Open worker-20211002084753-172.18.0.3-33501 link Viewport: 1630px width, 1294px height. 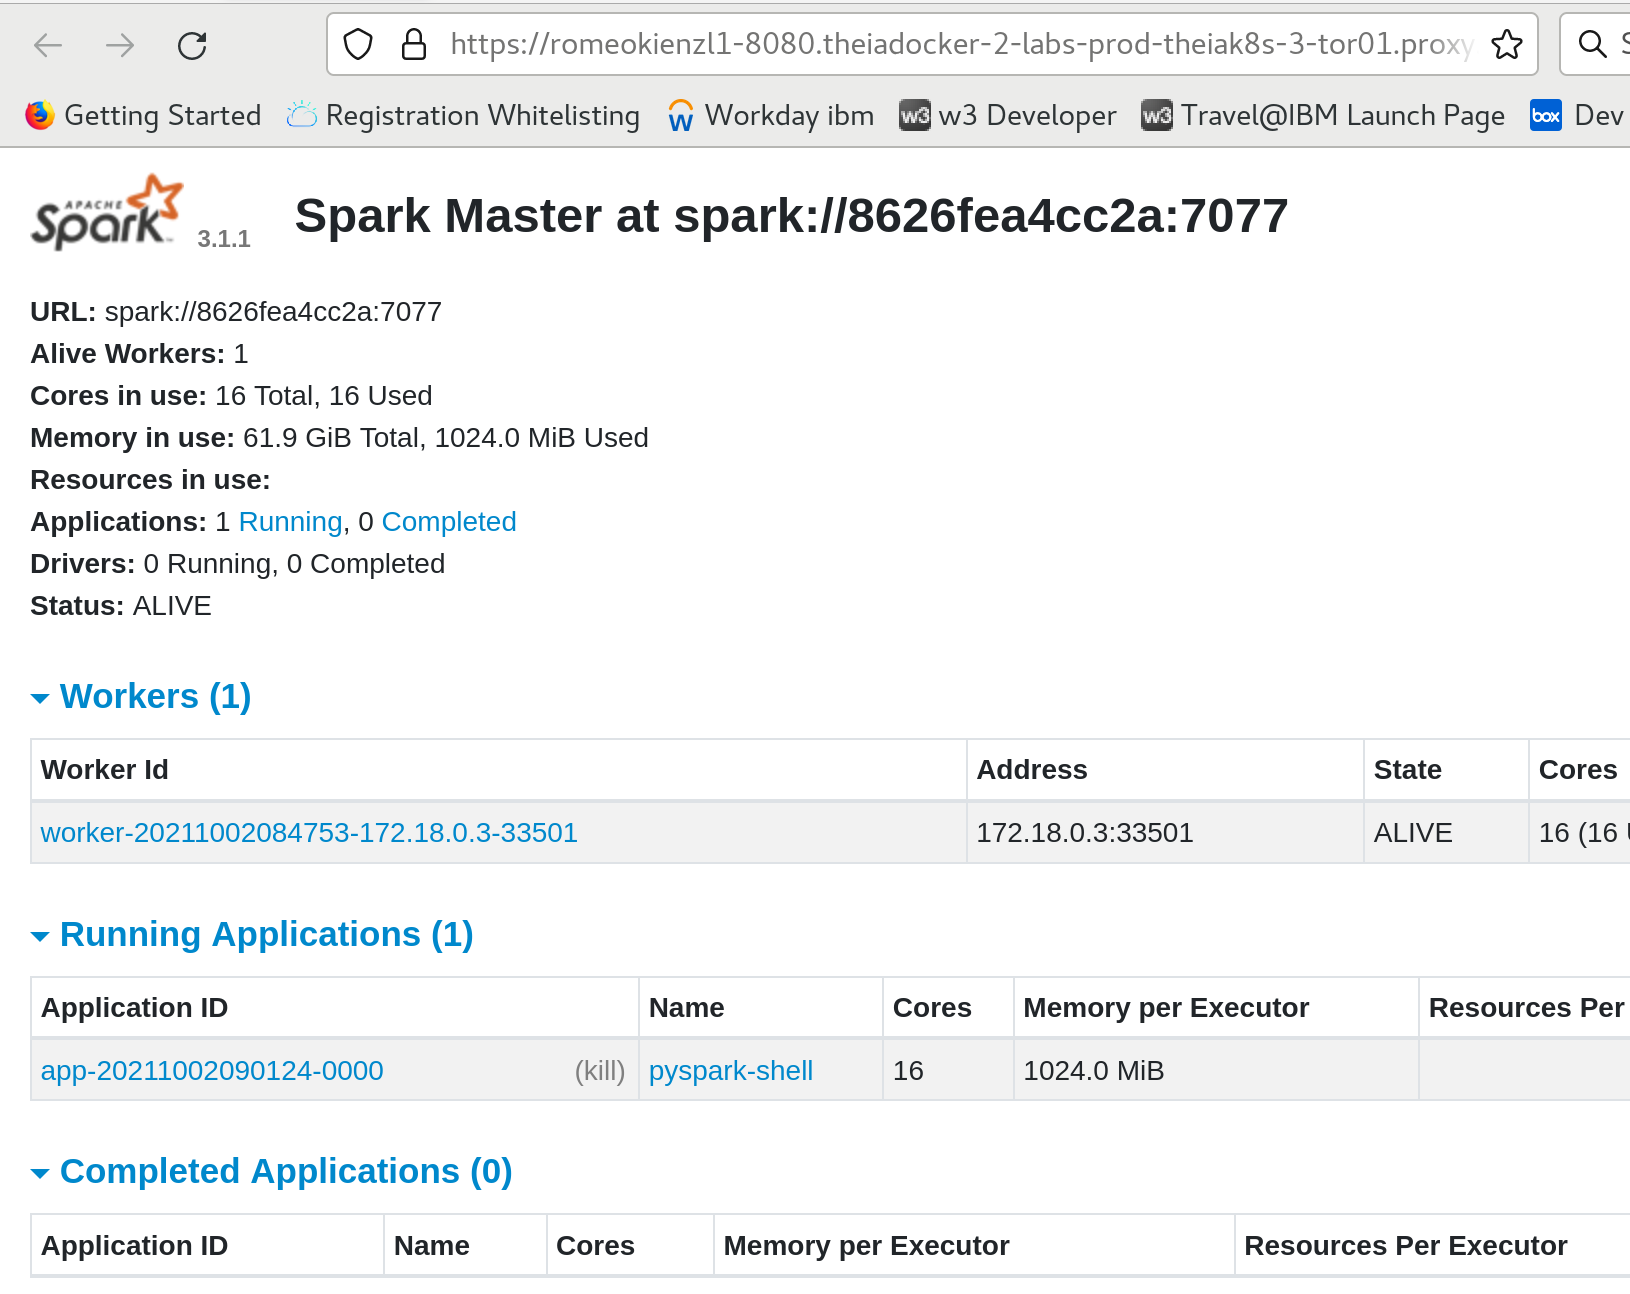(309, 833)
